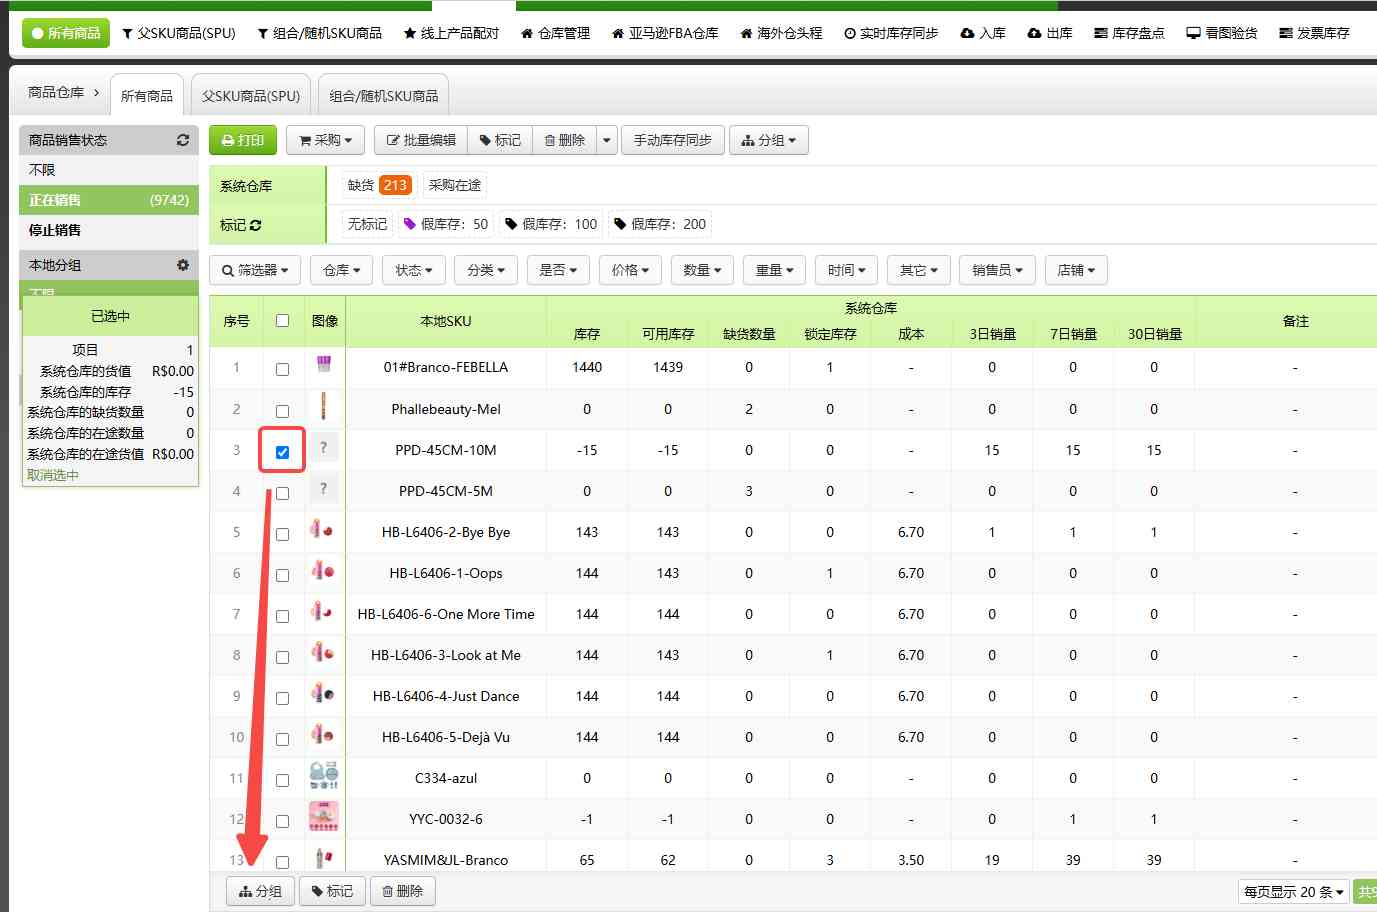The height and width of the screenshot is (912, 1377).
Task: Click the green 打印 print button
Action: point(242,140)
